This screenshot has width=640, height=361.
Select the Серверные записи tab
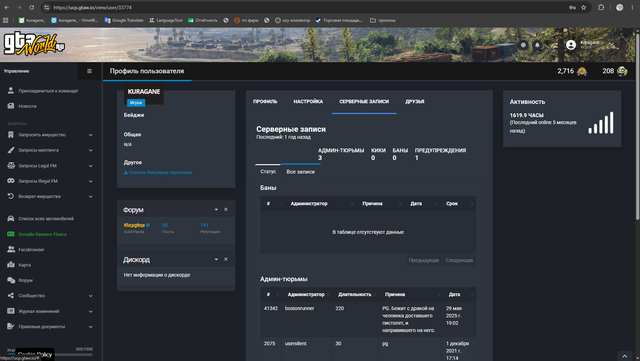point(364,102)
